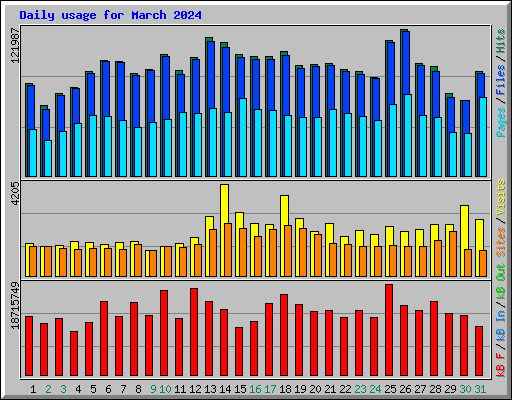Click the green day 23 label

tap(360, 389)
